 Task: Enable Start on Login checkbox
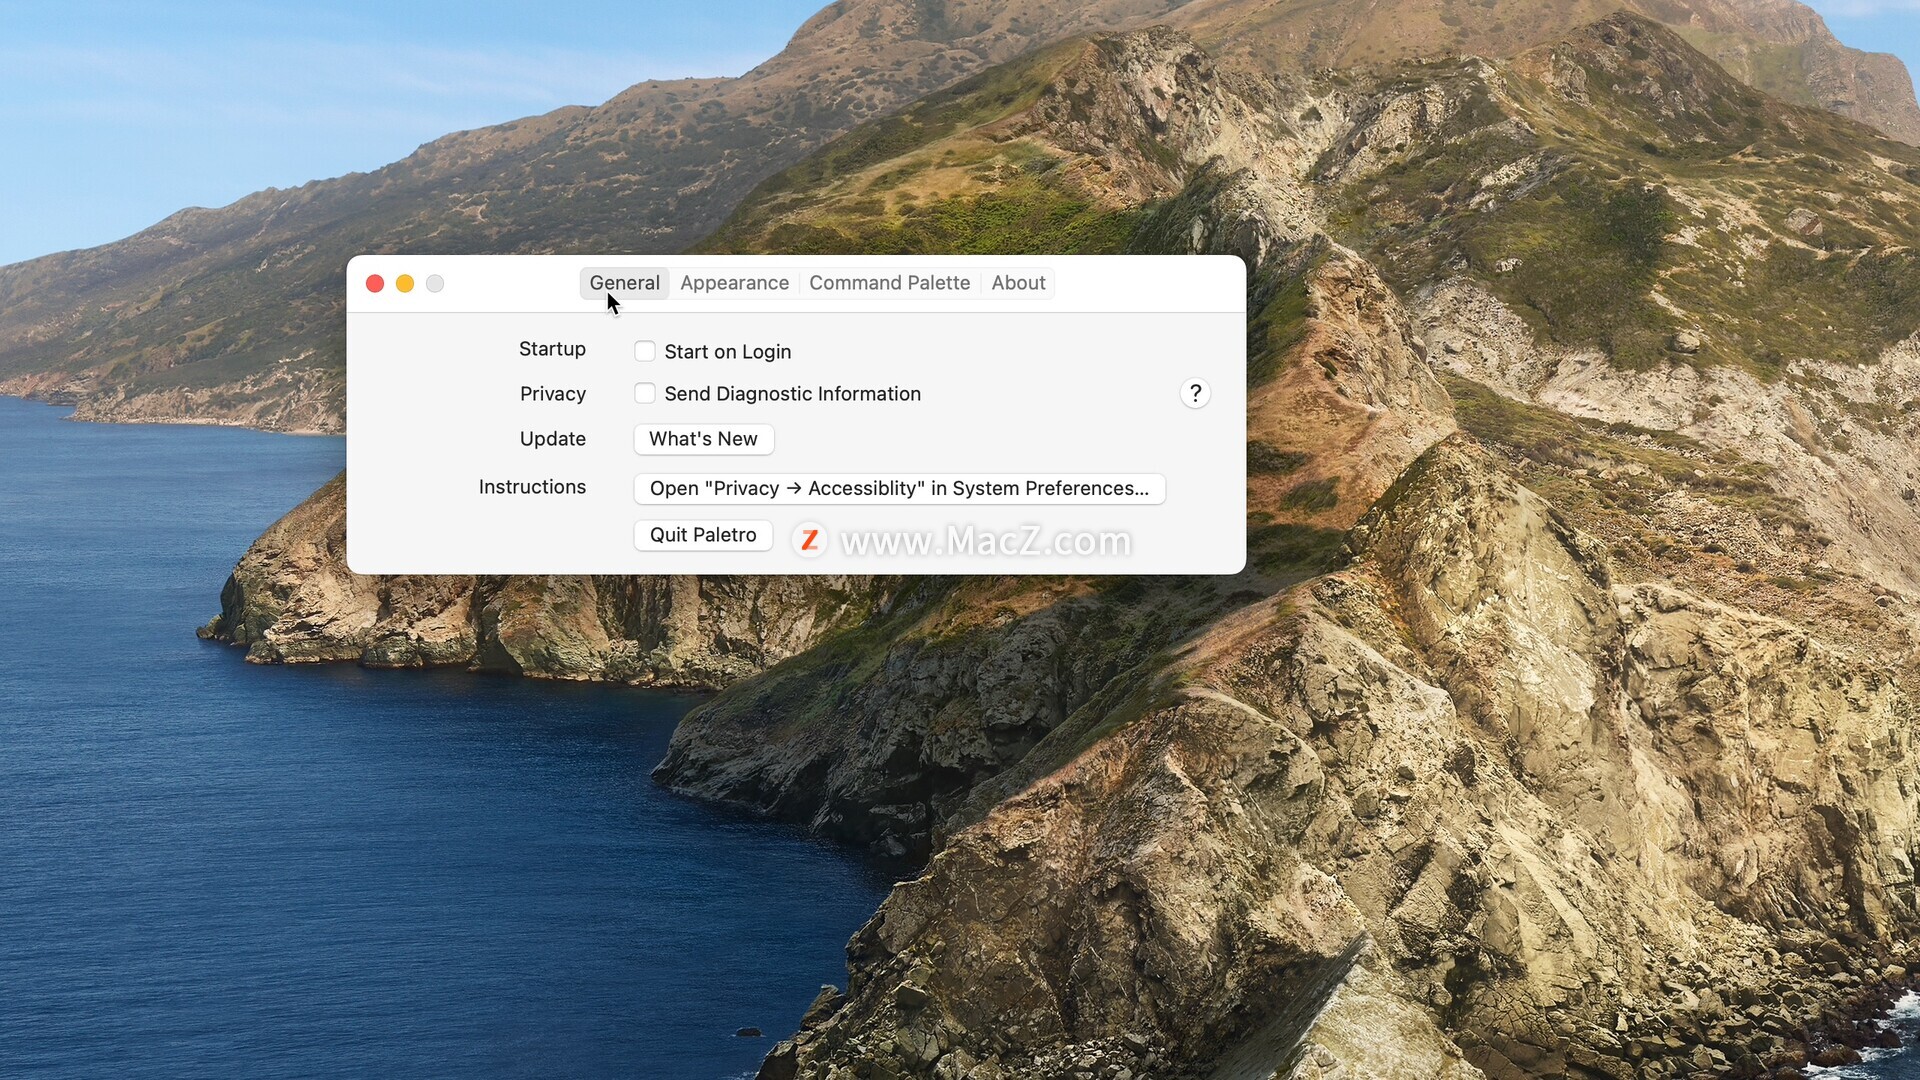(645, 351)
